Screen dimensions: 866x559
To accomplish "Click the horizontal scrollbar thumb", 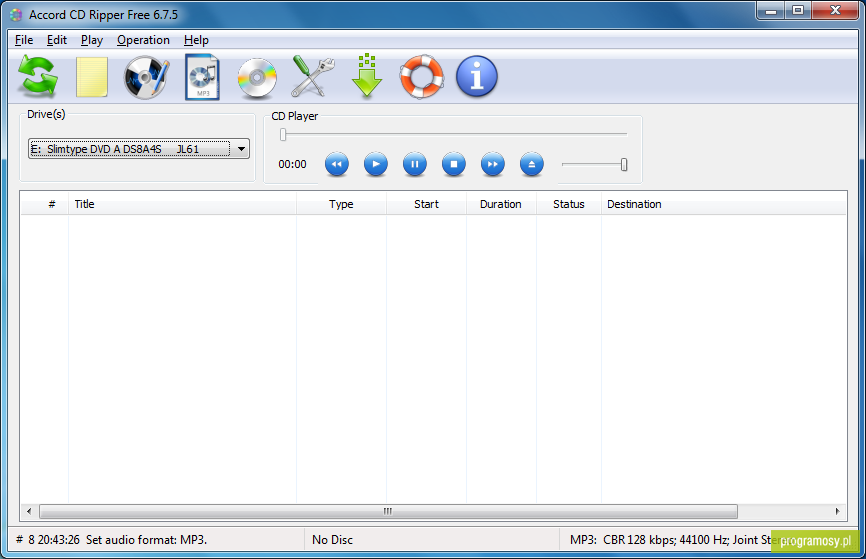I will tap(388, 511).
